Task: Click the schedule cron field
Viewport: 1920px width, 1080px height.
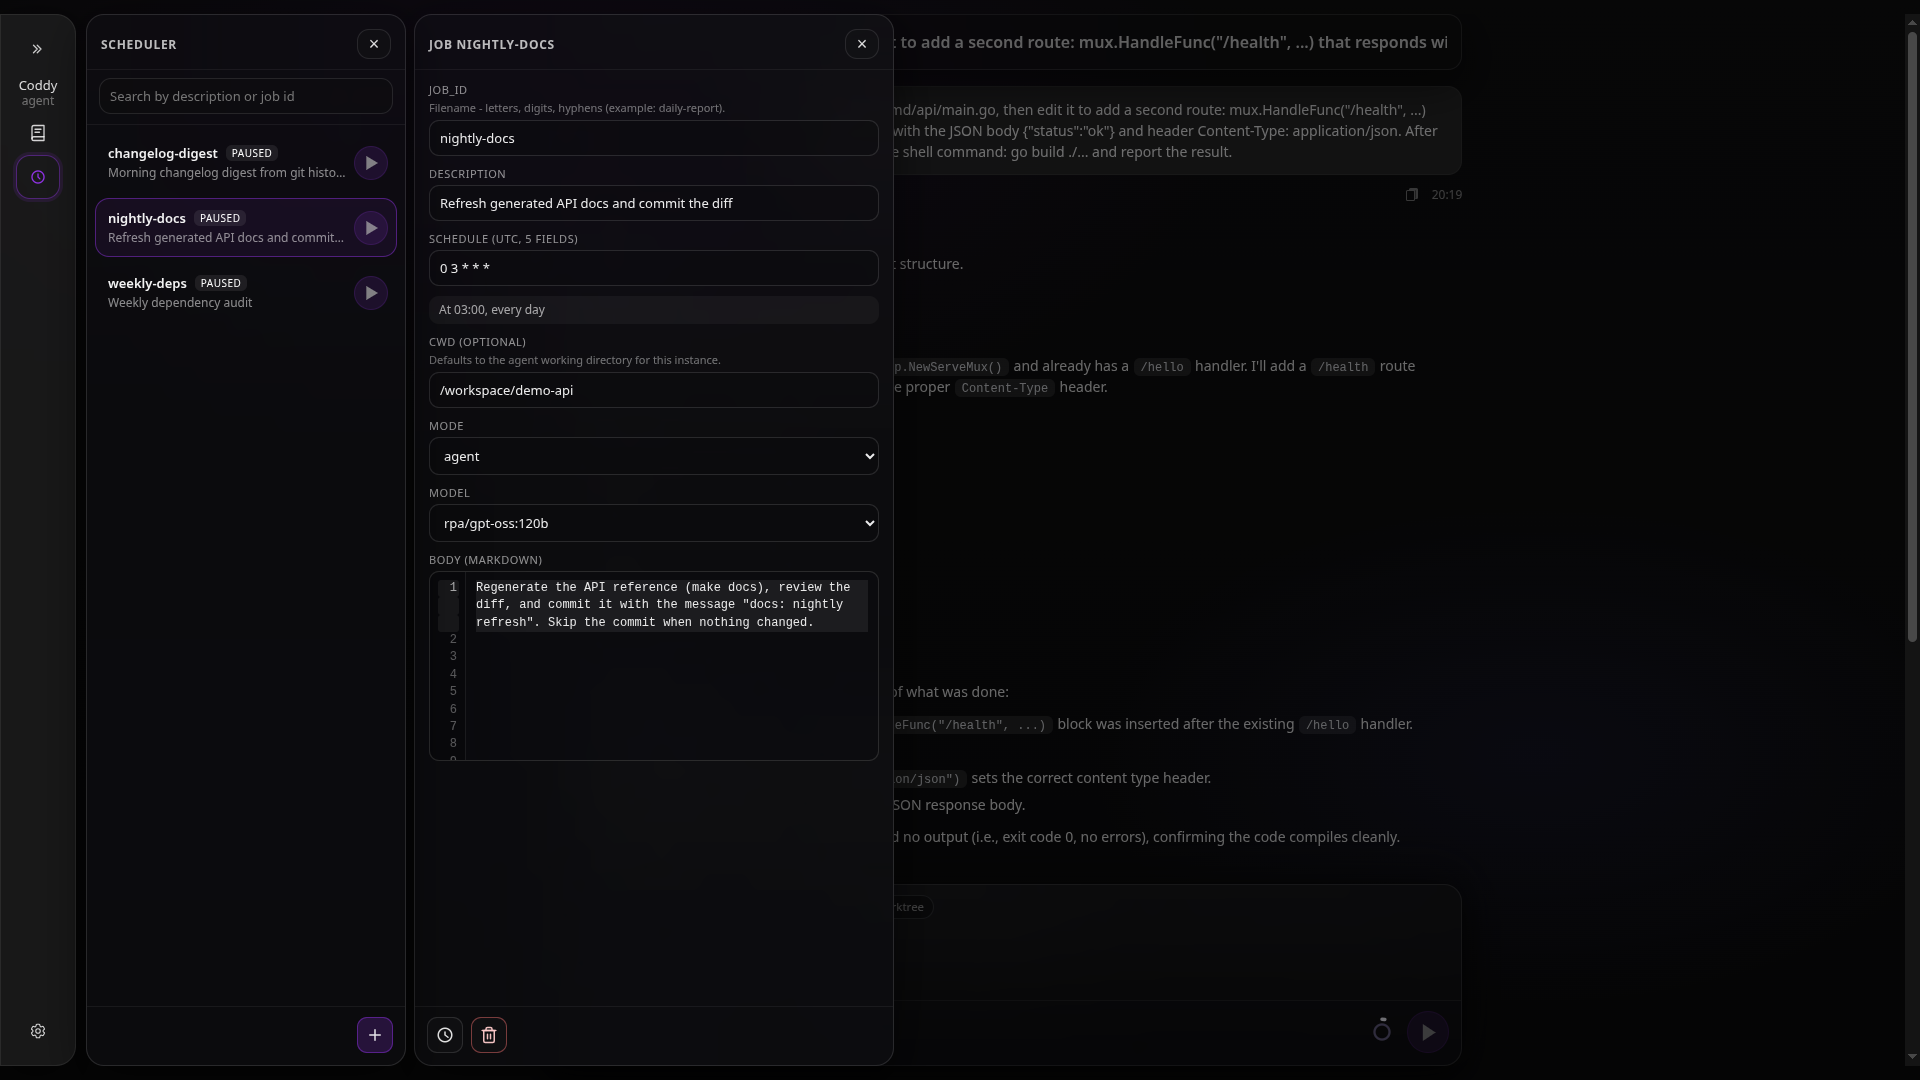Action: (654, 268)
